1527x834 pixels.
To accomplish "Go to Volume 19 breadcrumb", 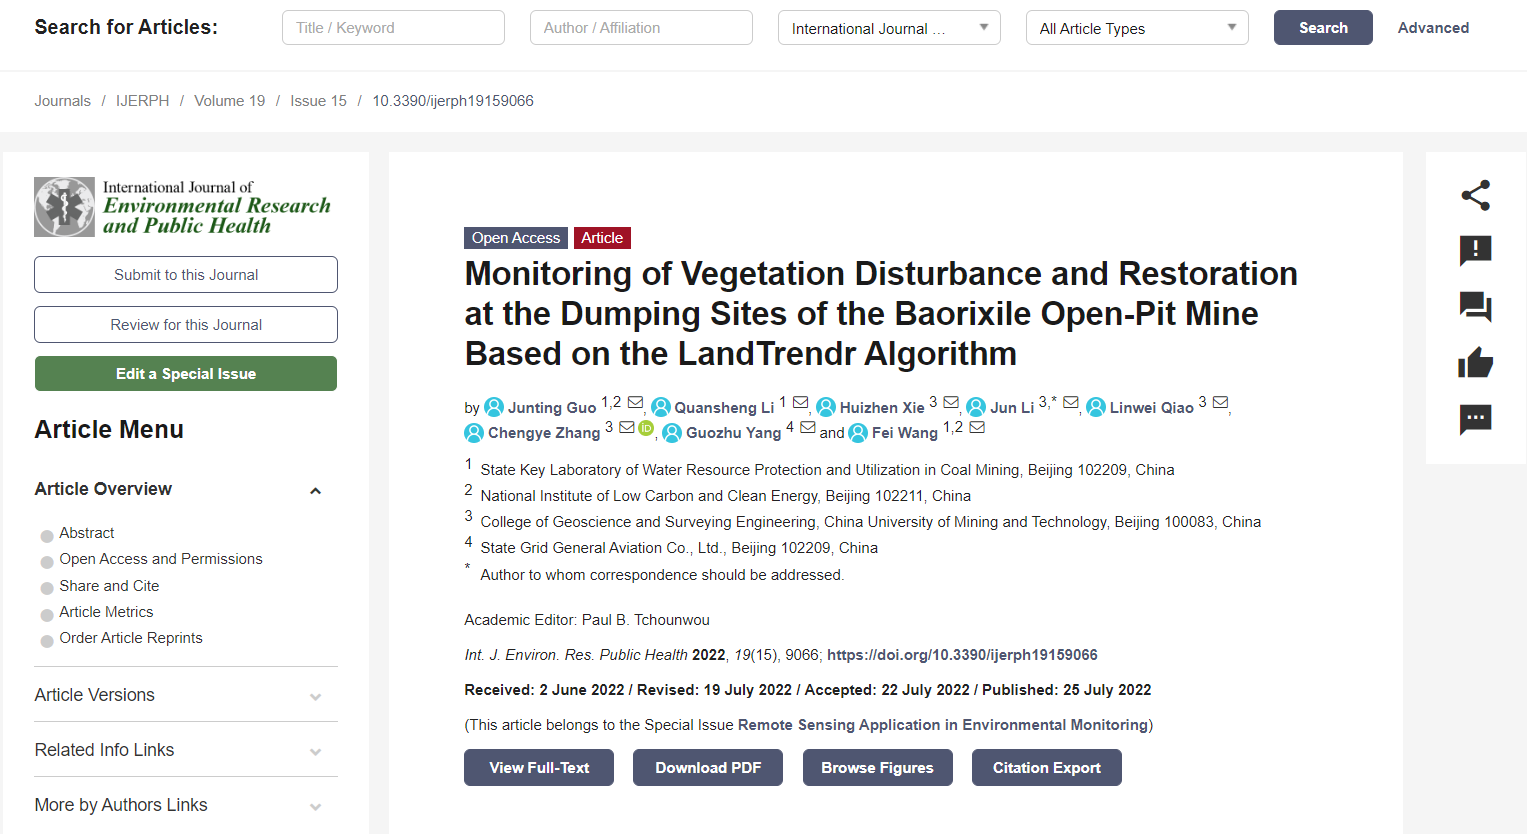I will tap(229, 101).
